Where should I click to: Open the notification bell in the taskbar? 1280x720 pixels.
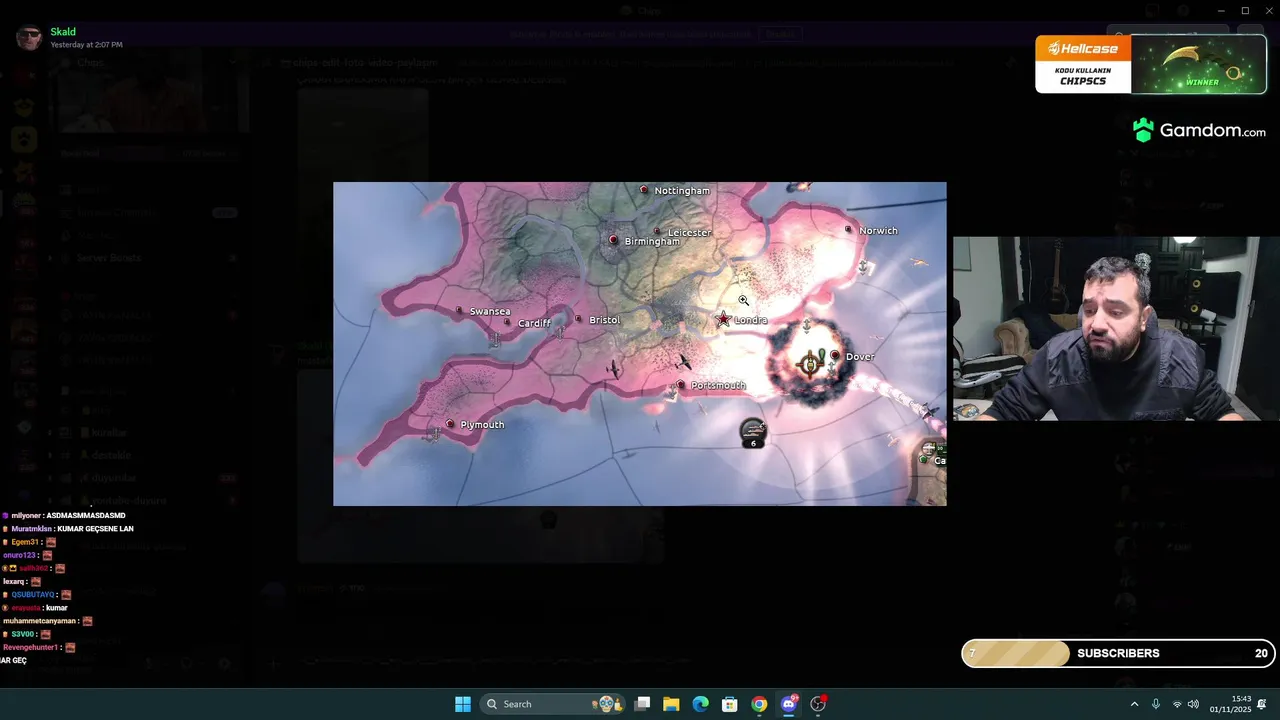(x=1262, y=704)
